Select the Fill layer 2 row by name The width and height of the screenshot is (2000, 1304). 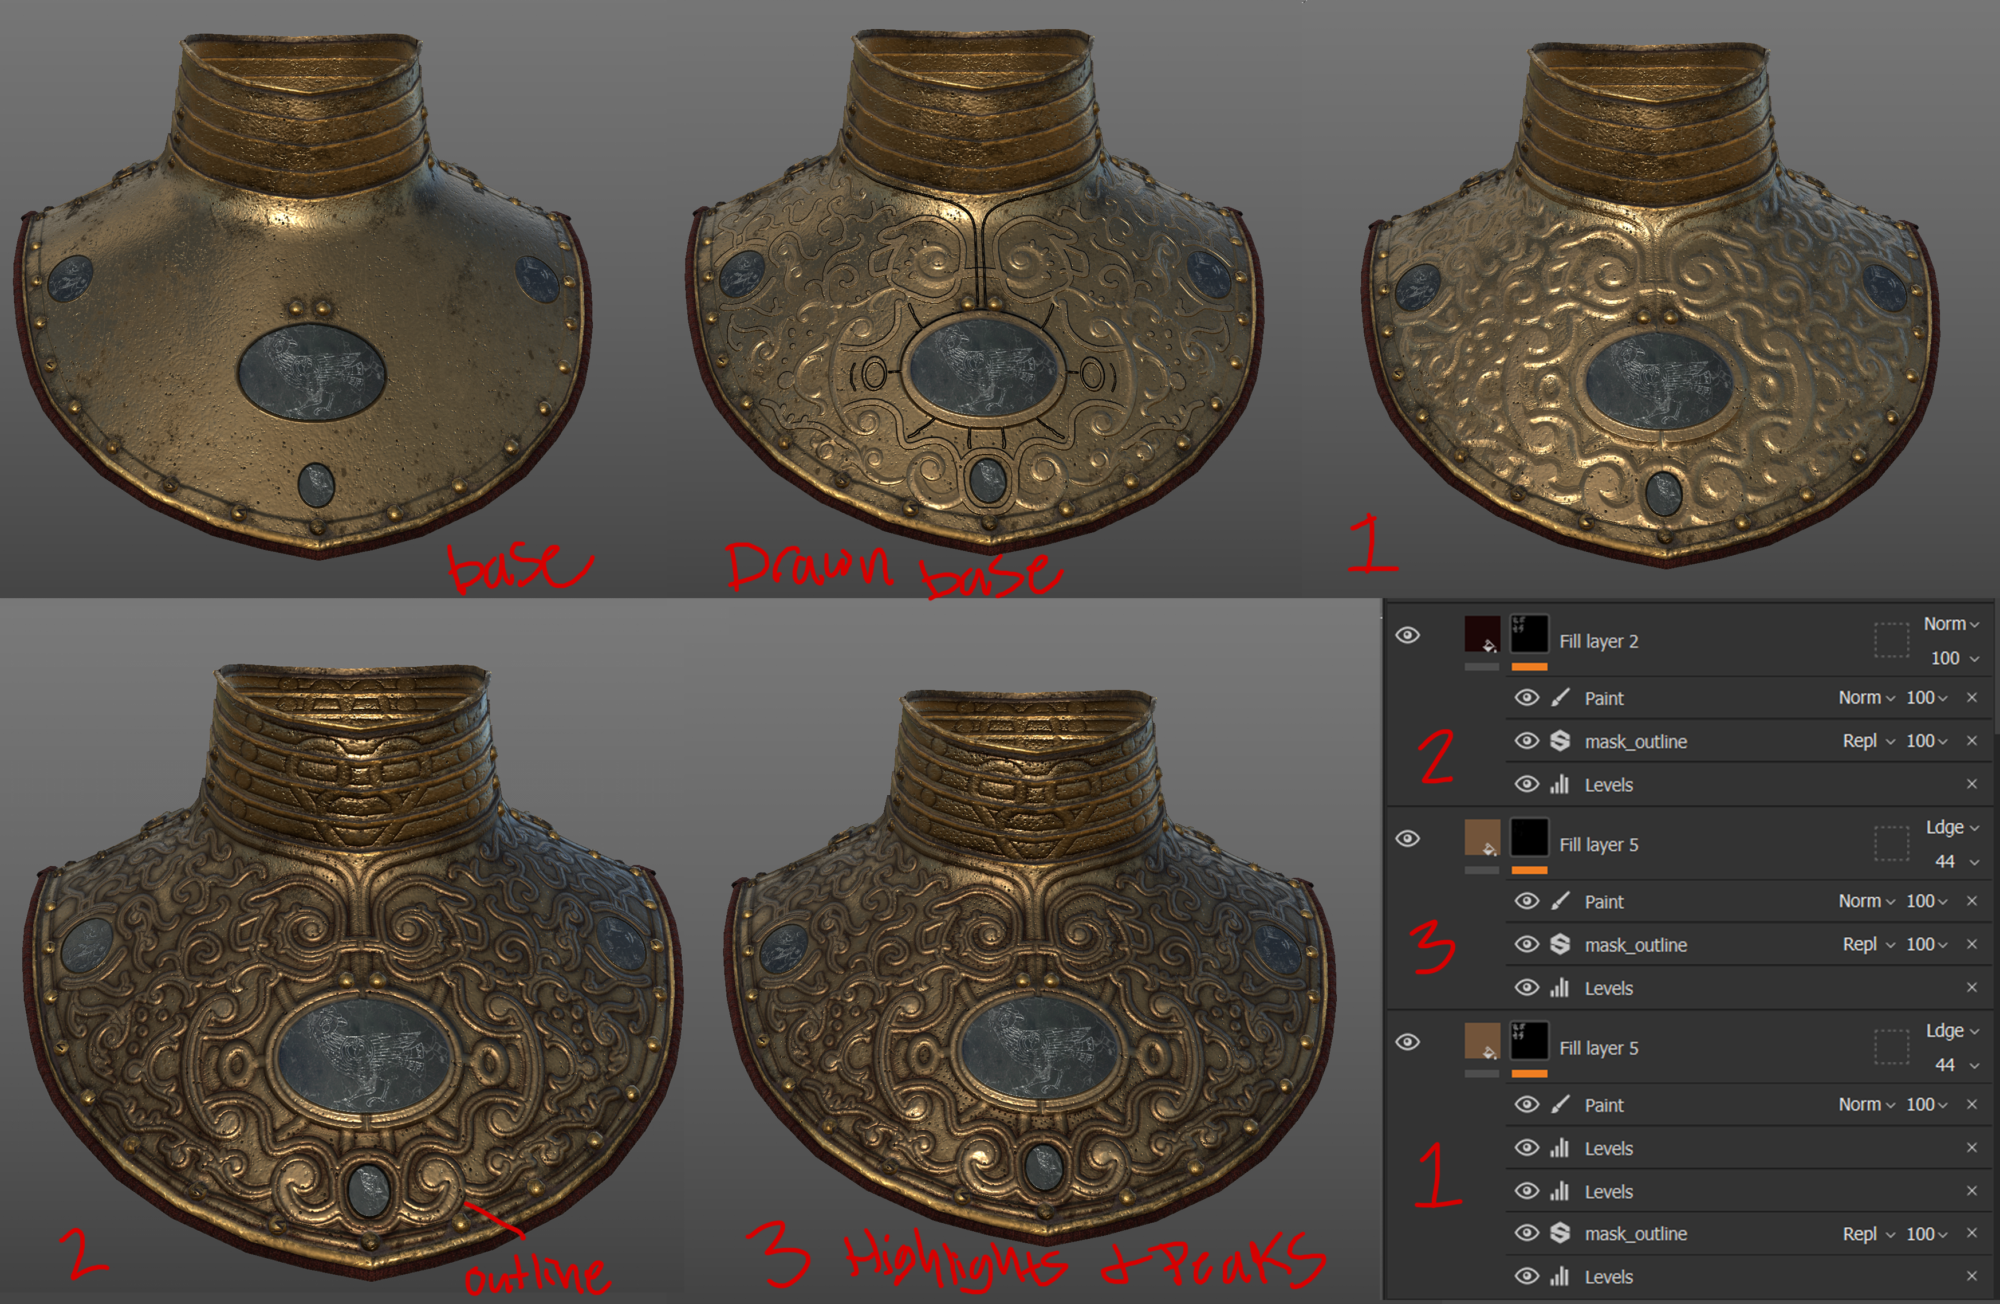pyautogui.click(x=1598, y=641)
